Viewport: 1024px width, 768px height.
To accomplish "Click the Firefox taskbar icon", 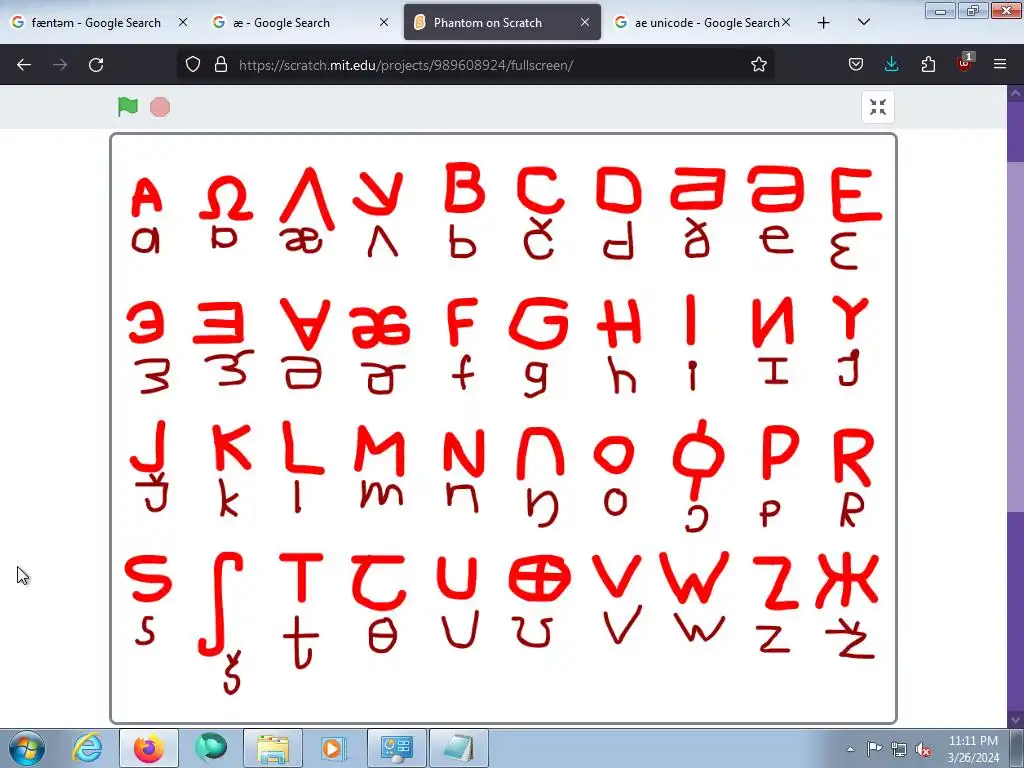I will 149,748.
